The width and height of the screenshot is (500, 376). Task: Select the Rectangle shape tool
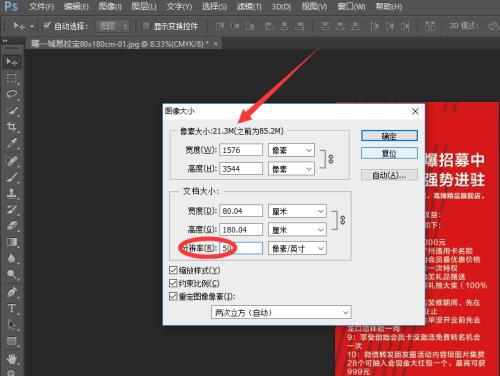tap(12, 341)
